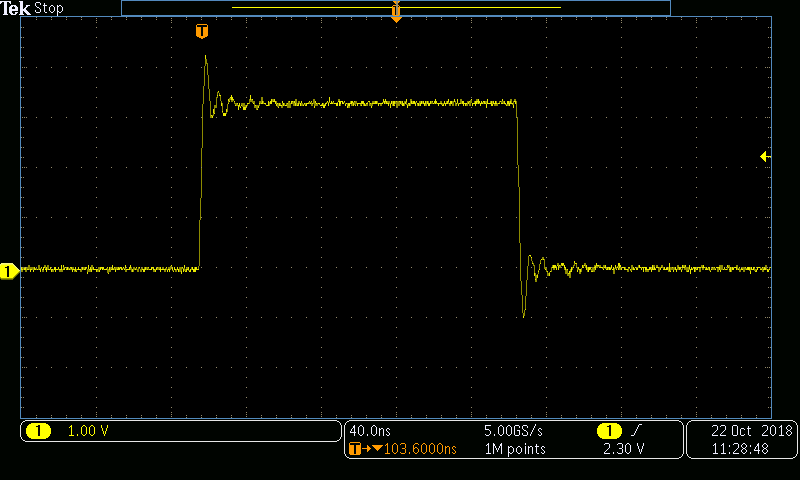Click the yellow trigger level arrow
This screenshot has height=480, width=800.
(x=765, y=156)
